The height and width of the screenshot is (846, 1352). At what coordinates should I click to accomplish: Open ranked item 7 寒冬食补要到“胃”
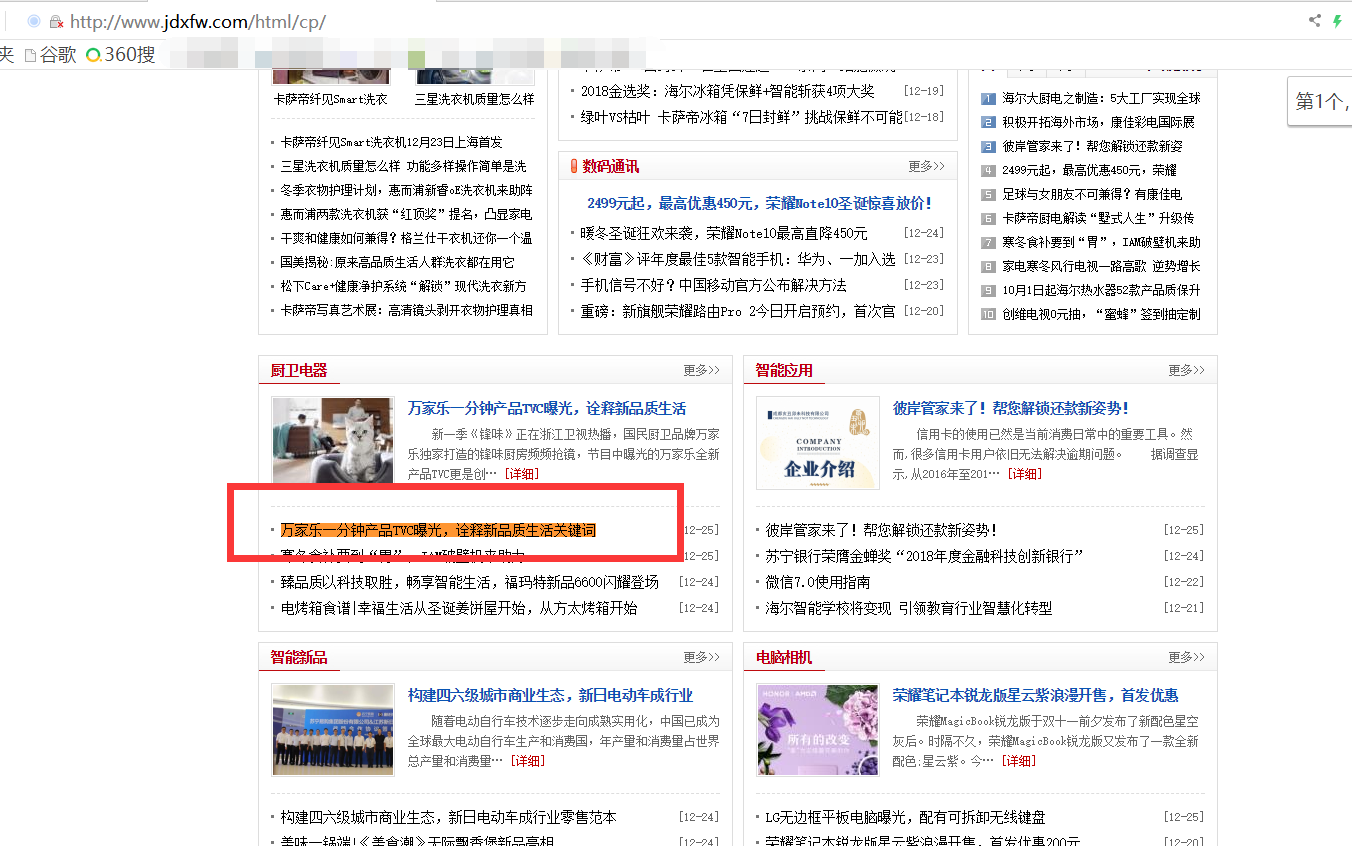pyautogui.click(x=1101, y=242)
